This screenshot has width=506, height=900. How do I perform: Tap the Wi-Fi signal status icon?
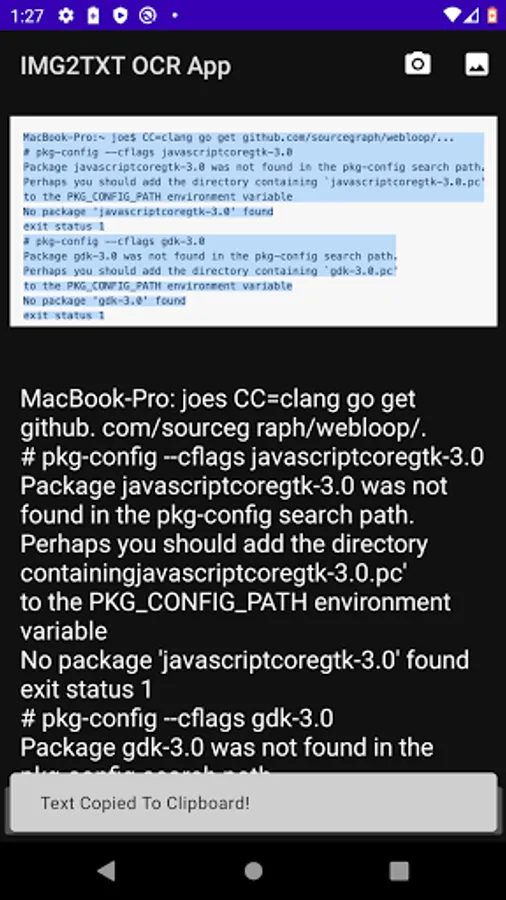tap(453, 15)
